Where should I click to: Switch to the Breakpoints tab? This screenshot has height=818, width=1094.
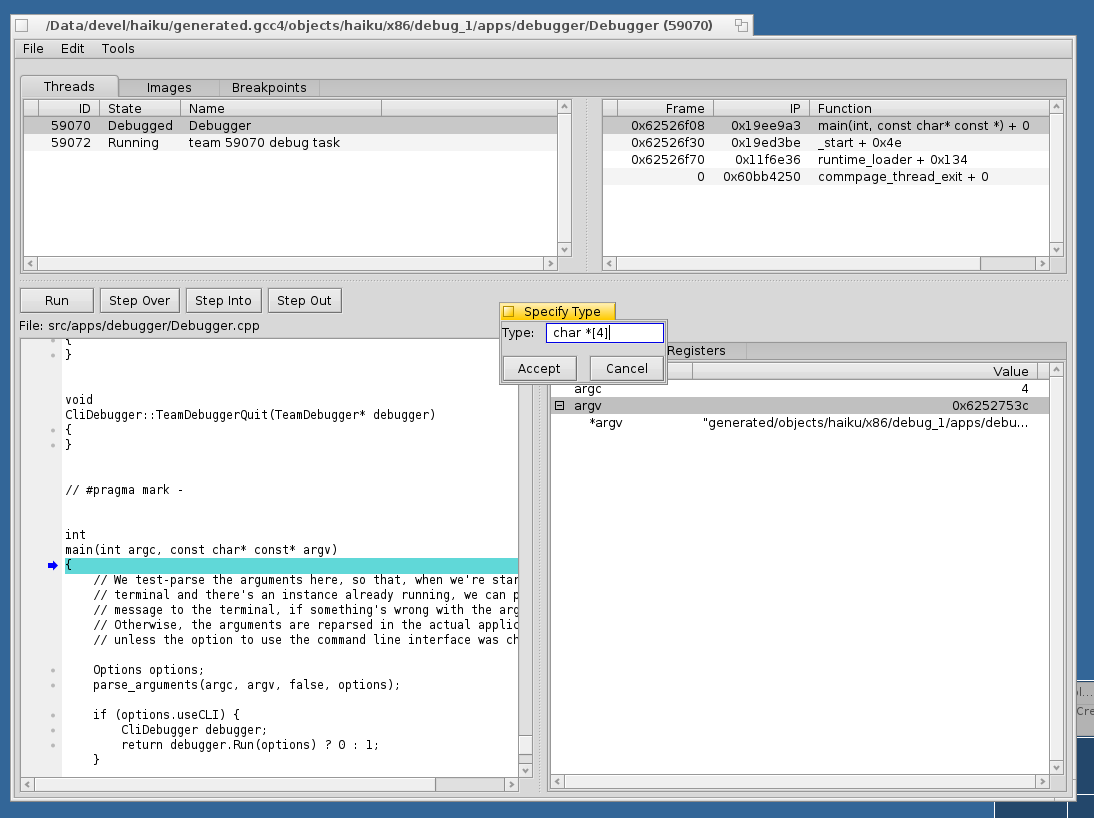point(269,88)
